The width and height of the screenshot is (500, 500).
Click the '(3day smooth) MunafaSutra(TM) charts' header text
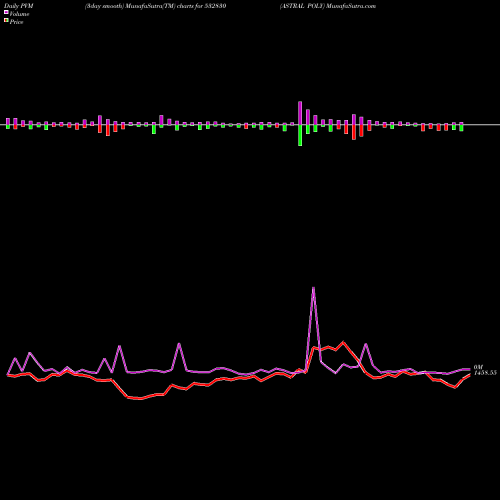pos(138,6)
